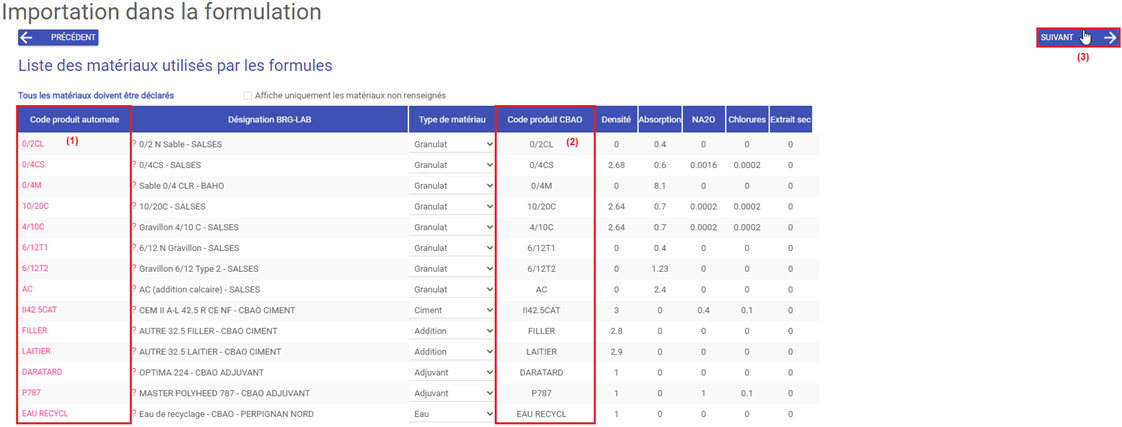Click the red question mark beside Sable 0/4 CLR

pyautogui.click(x=134, y=185)
